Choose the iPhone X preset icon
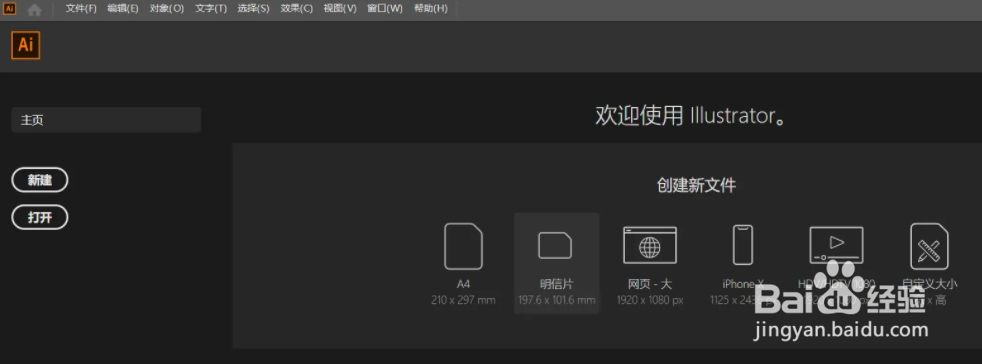The image size is (982, 364). click(743, 245)
